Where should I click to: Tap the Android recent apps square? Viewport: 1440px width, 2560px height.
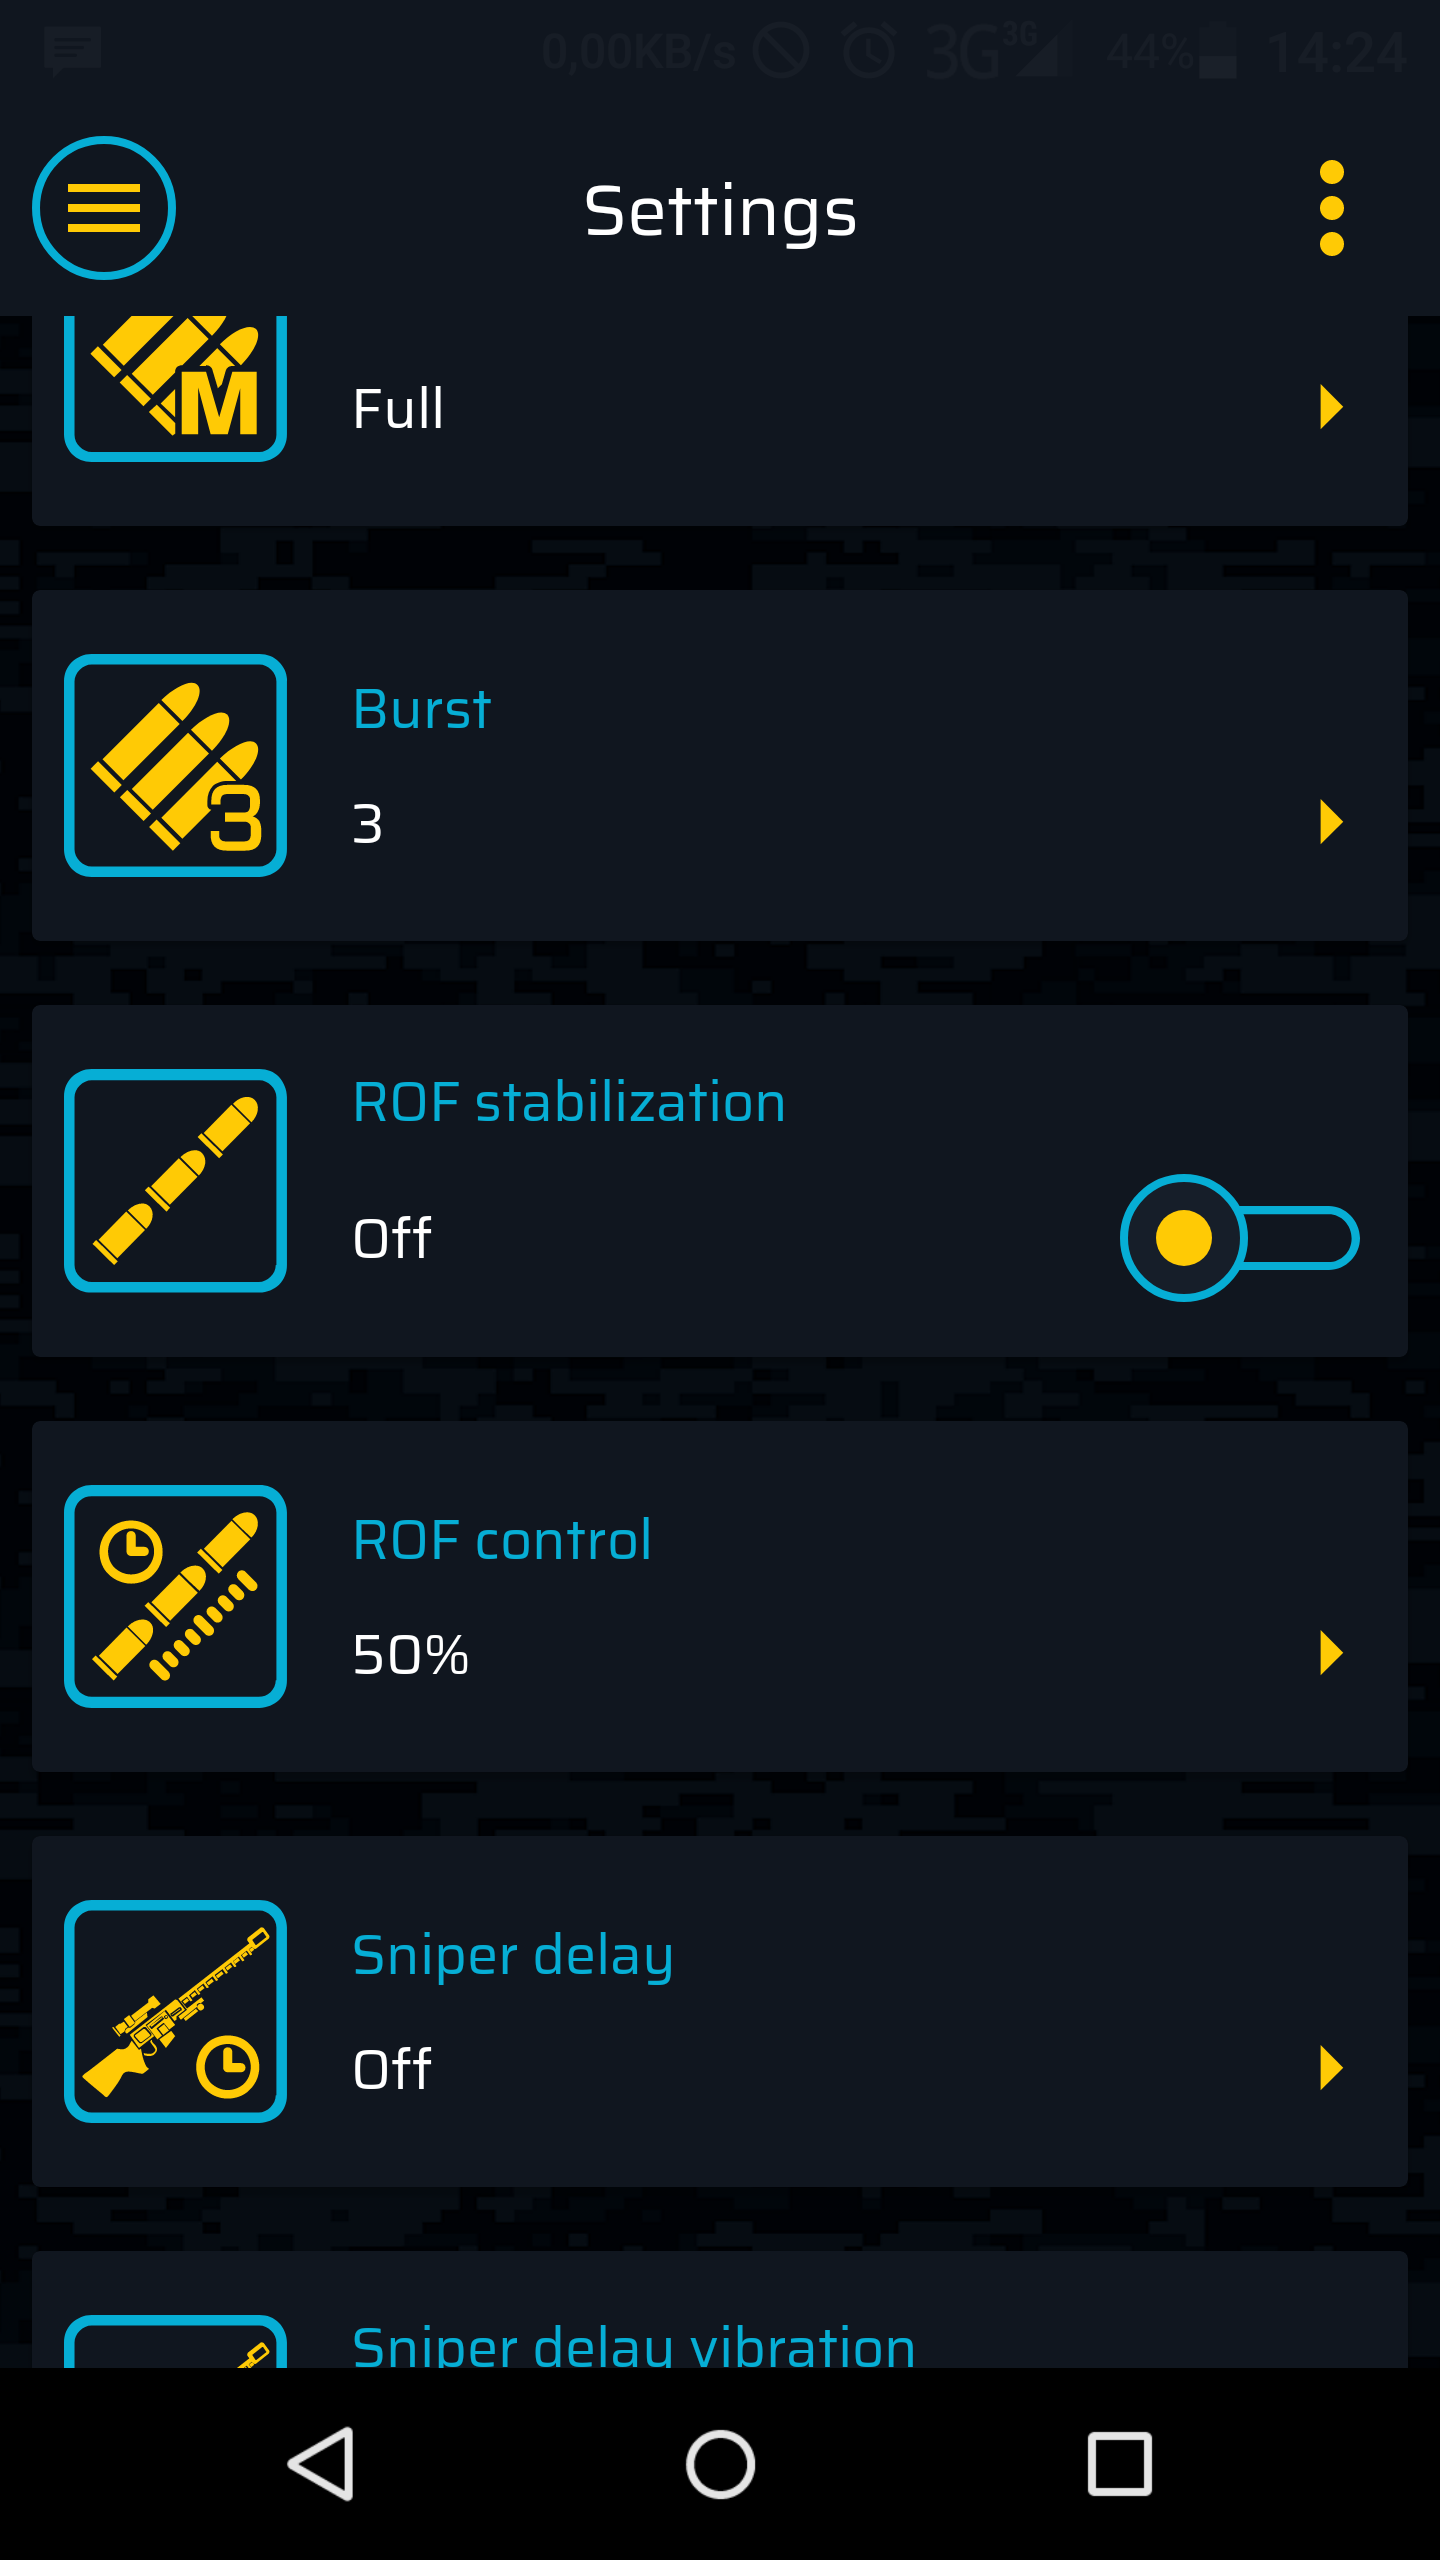pyautogui.click(x=1119, y=2464)
